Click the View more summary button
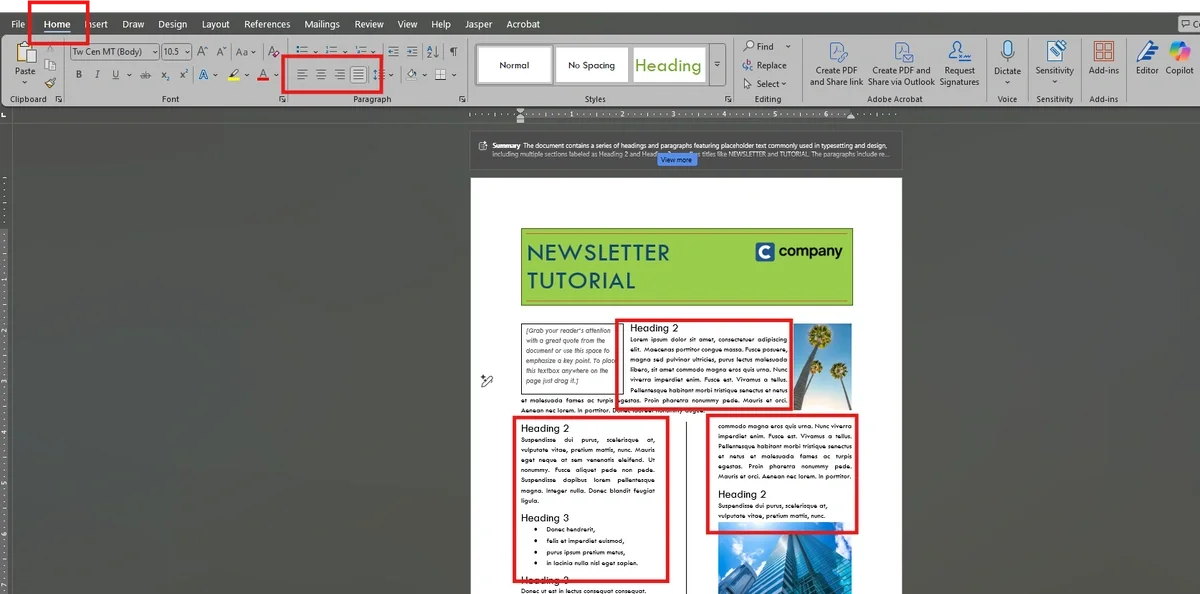 [x=676, y=160]
